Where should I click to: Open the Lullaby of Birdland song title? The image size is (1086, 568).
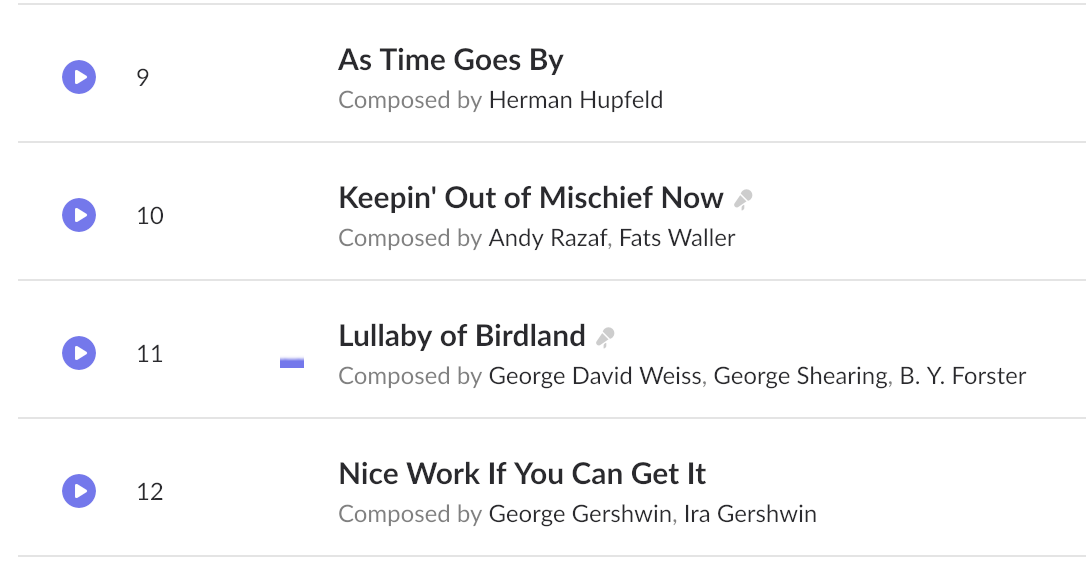point(462,336)
